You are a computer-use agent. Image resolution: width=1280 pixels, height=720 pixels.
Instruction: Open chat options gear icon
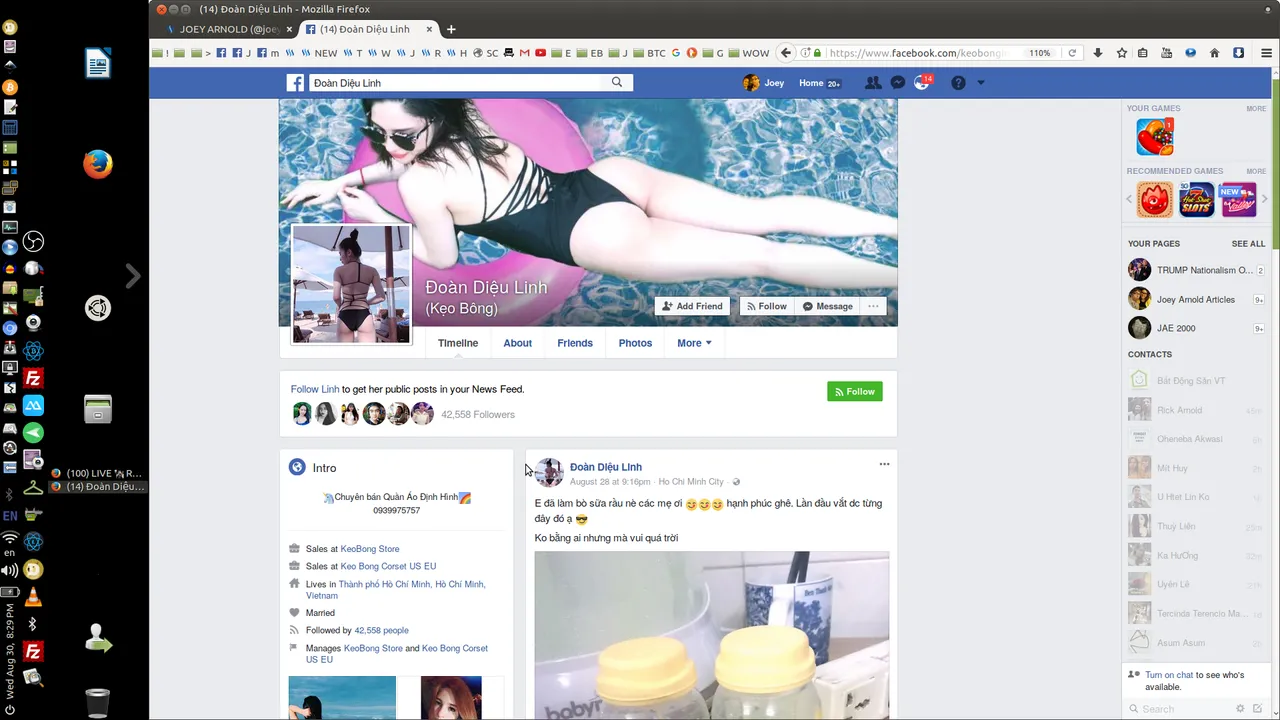tap(1241, 708)
